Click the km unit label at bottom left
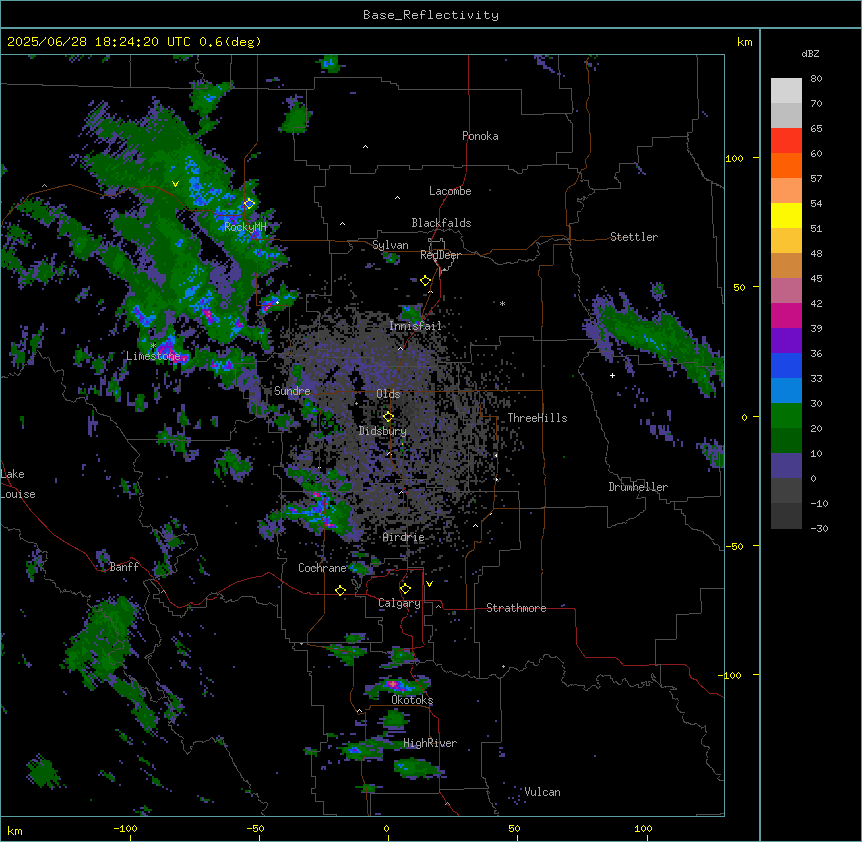 [x=15, y=830]
